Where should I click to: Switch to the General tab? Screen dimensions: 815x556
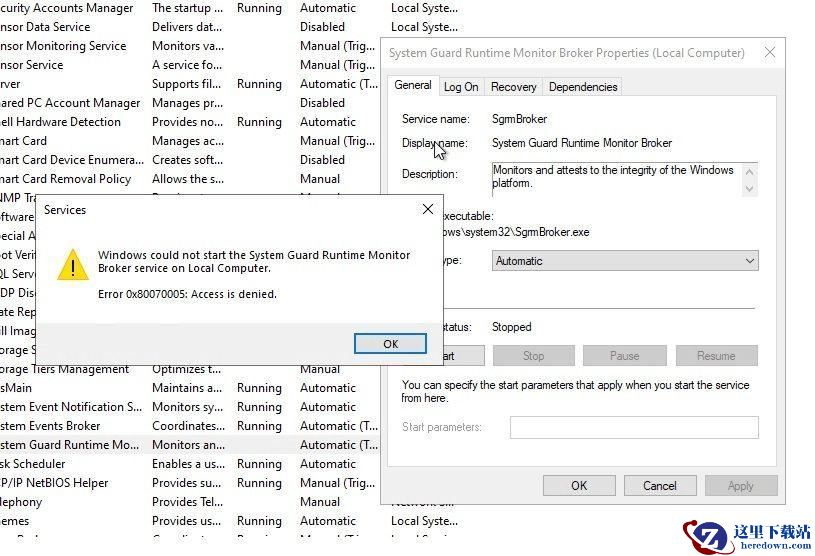click(x=413, y=85)
